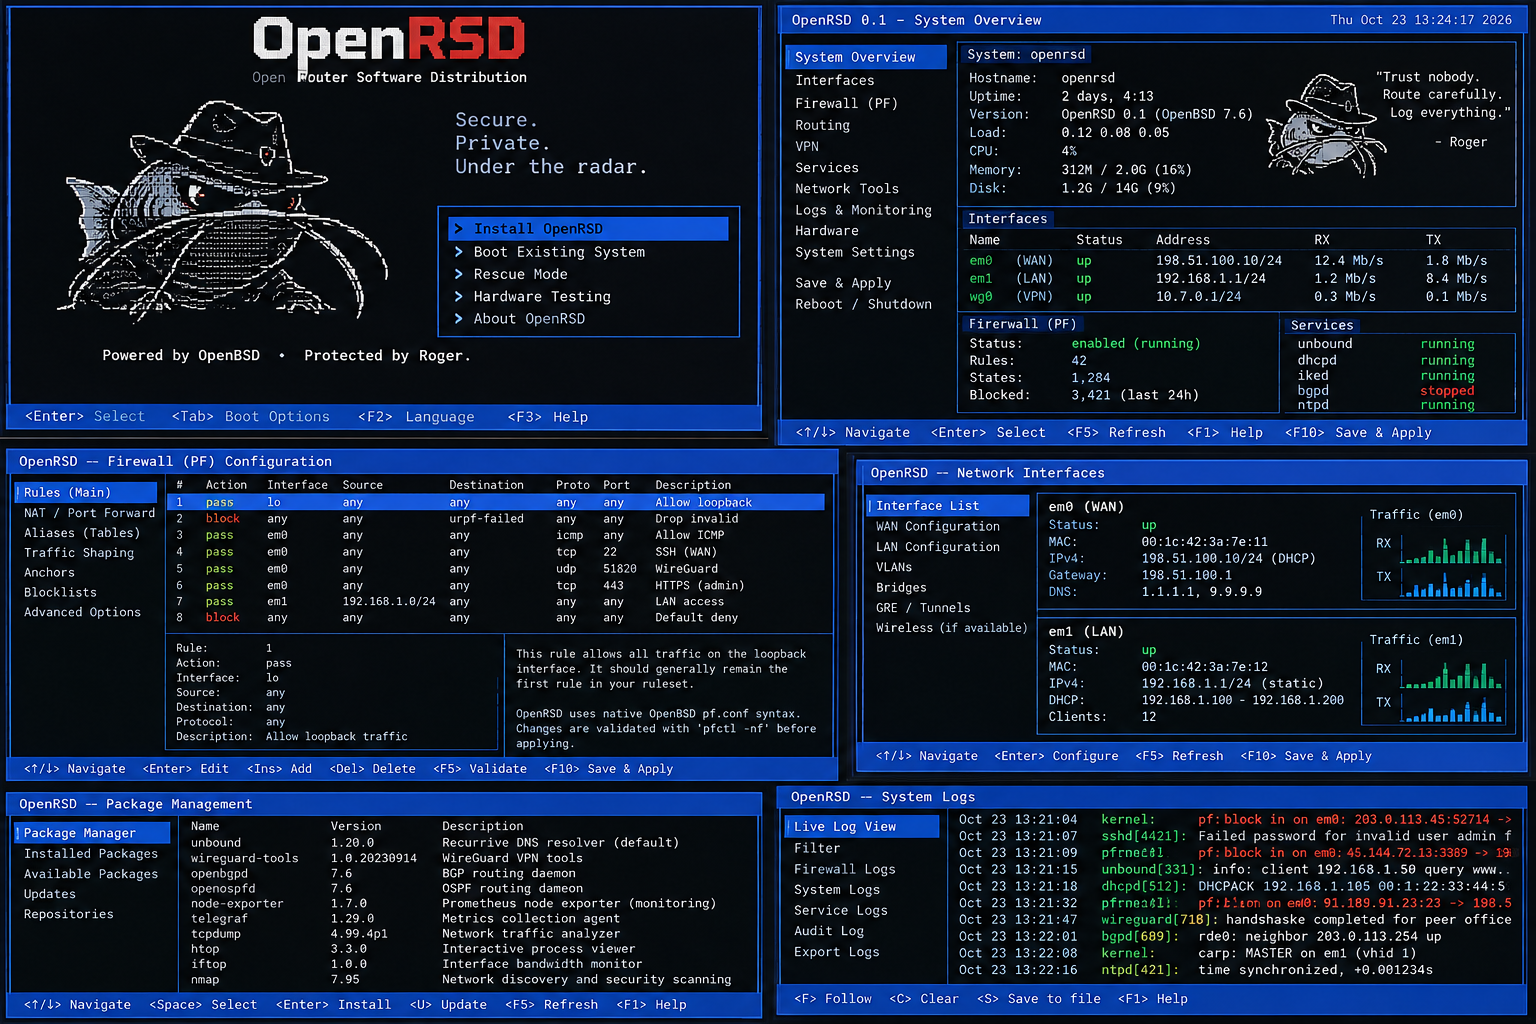Select rule 4 SSH (WAN) row
1536x1024 pixels.
tap(498, 552)
